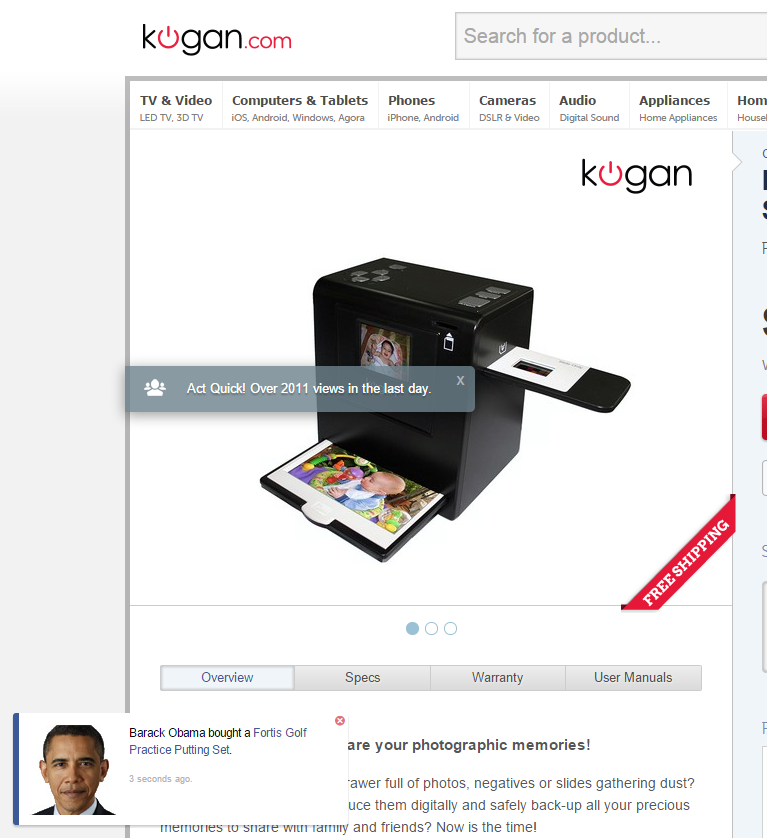Click Barack Obama's profile photo
This screenshot has height=838, width=767.
[73, 770]
